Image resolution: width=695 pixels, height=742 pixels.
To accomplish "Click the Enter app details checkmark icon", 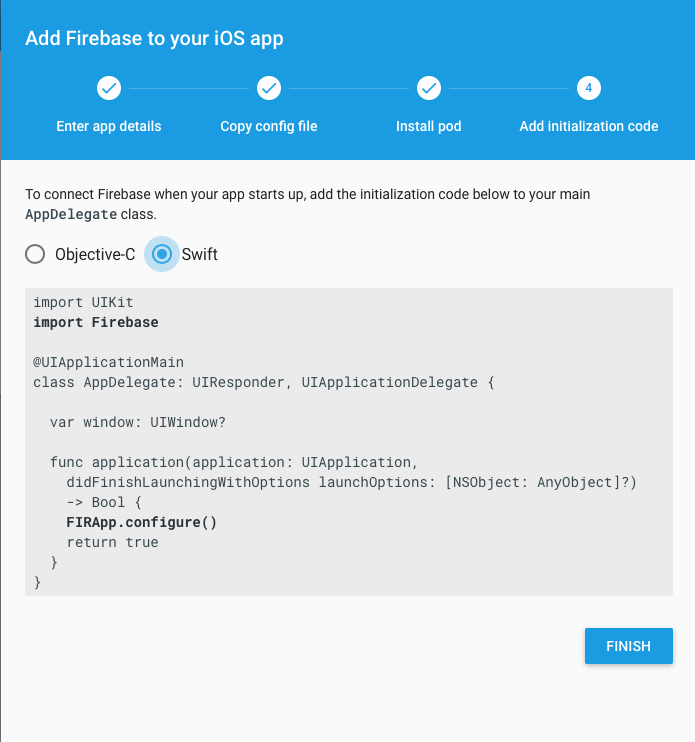I will [x=109, y=88].
